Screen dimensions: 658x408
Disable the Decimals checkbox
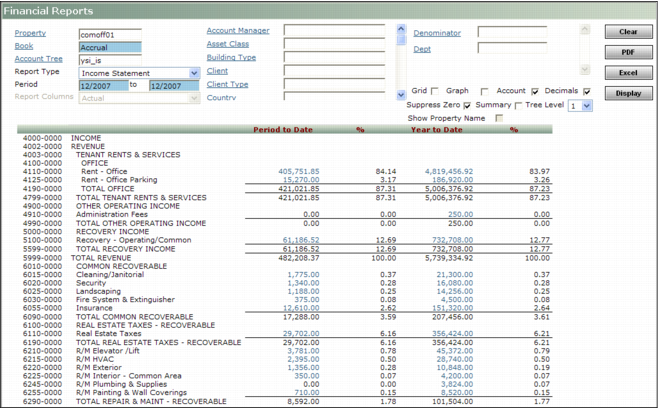[587, 91]
